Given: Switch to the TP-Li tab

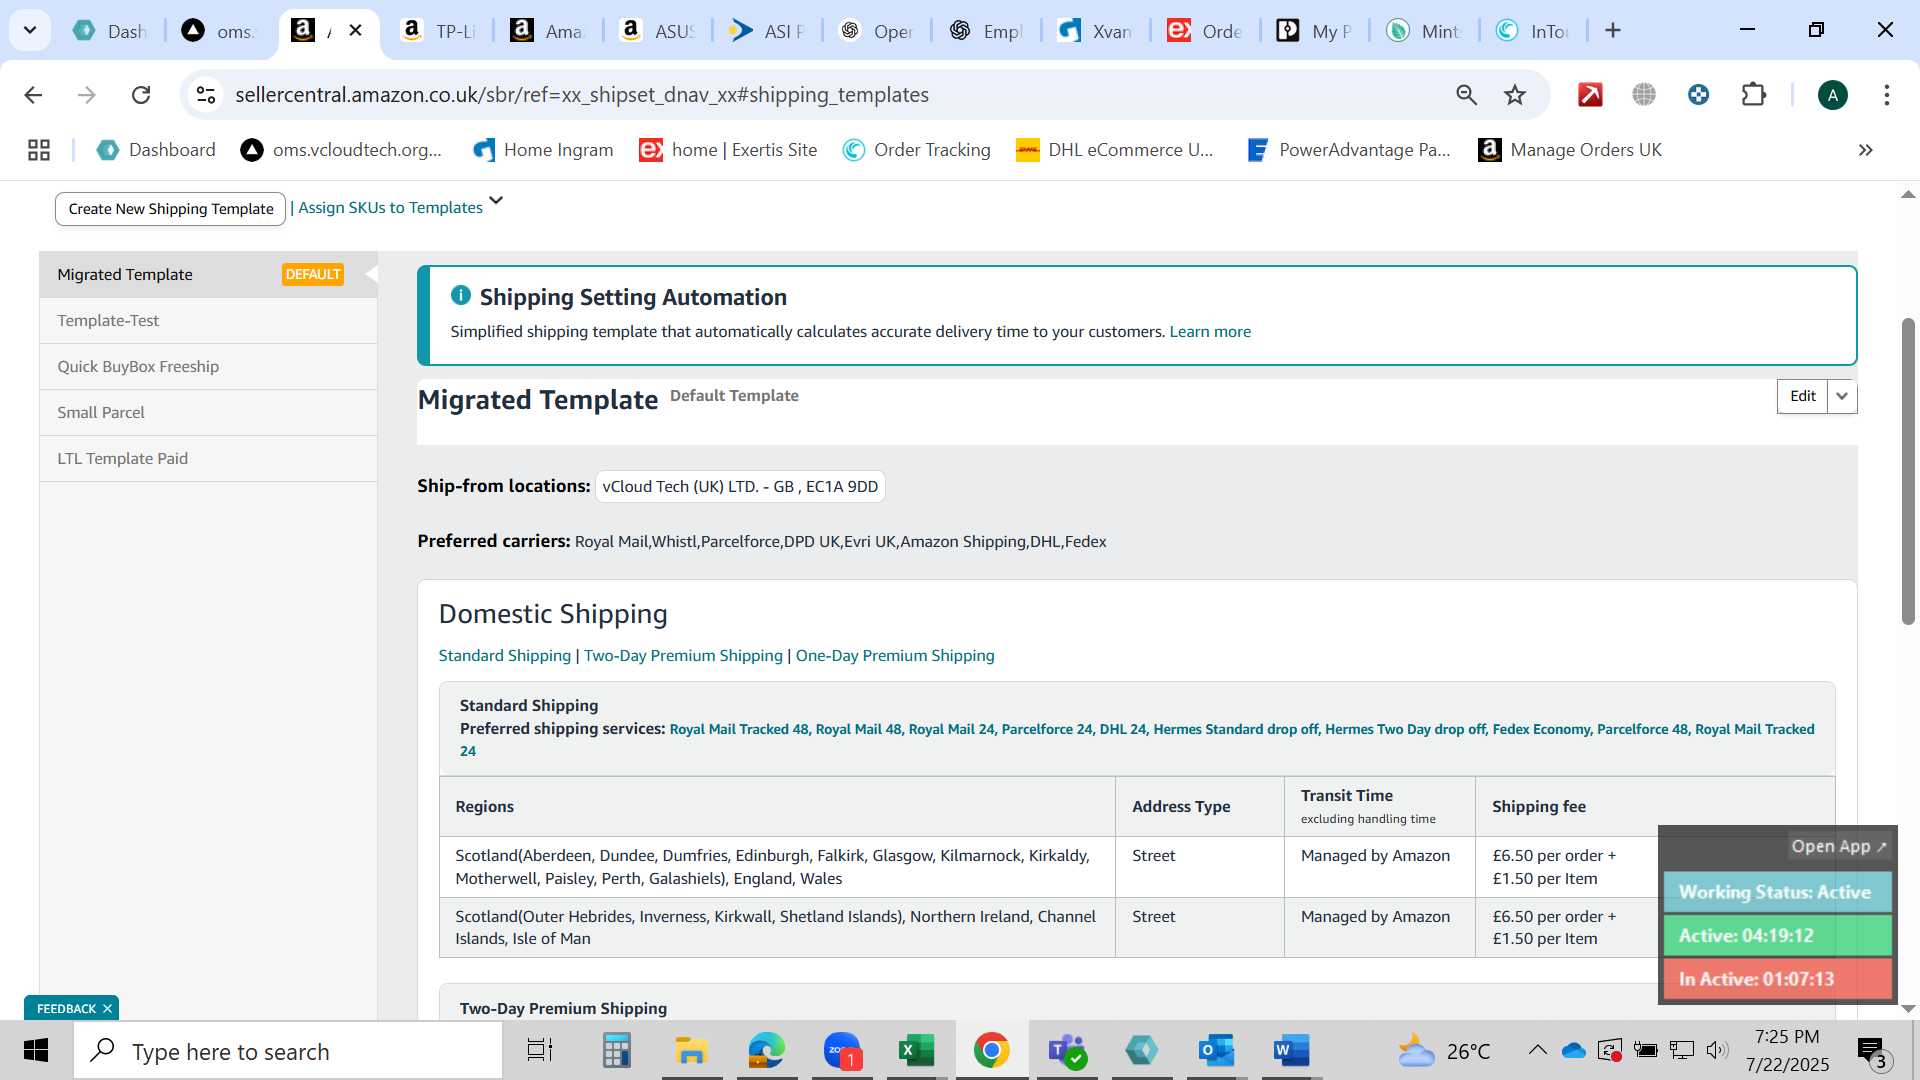Looking at the screenshot, I should pos(438,31).
